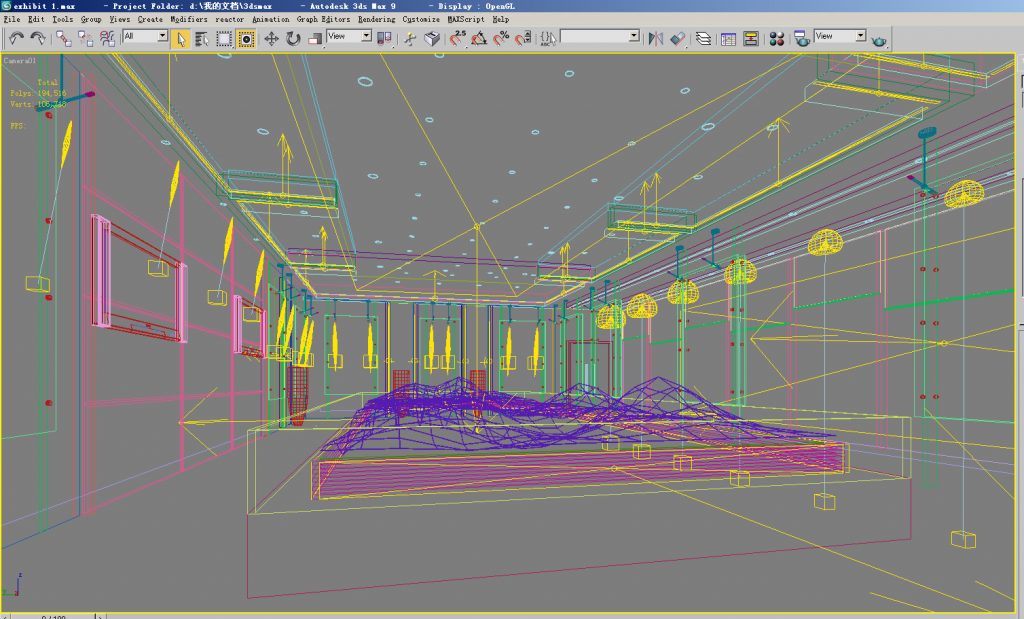This screenshot has width=1024, height=619.
Task: Toggle the Window/Crossing selection mode
Action: point(246,38)
